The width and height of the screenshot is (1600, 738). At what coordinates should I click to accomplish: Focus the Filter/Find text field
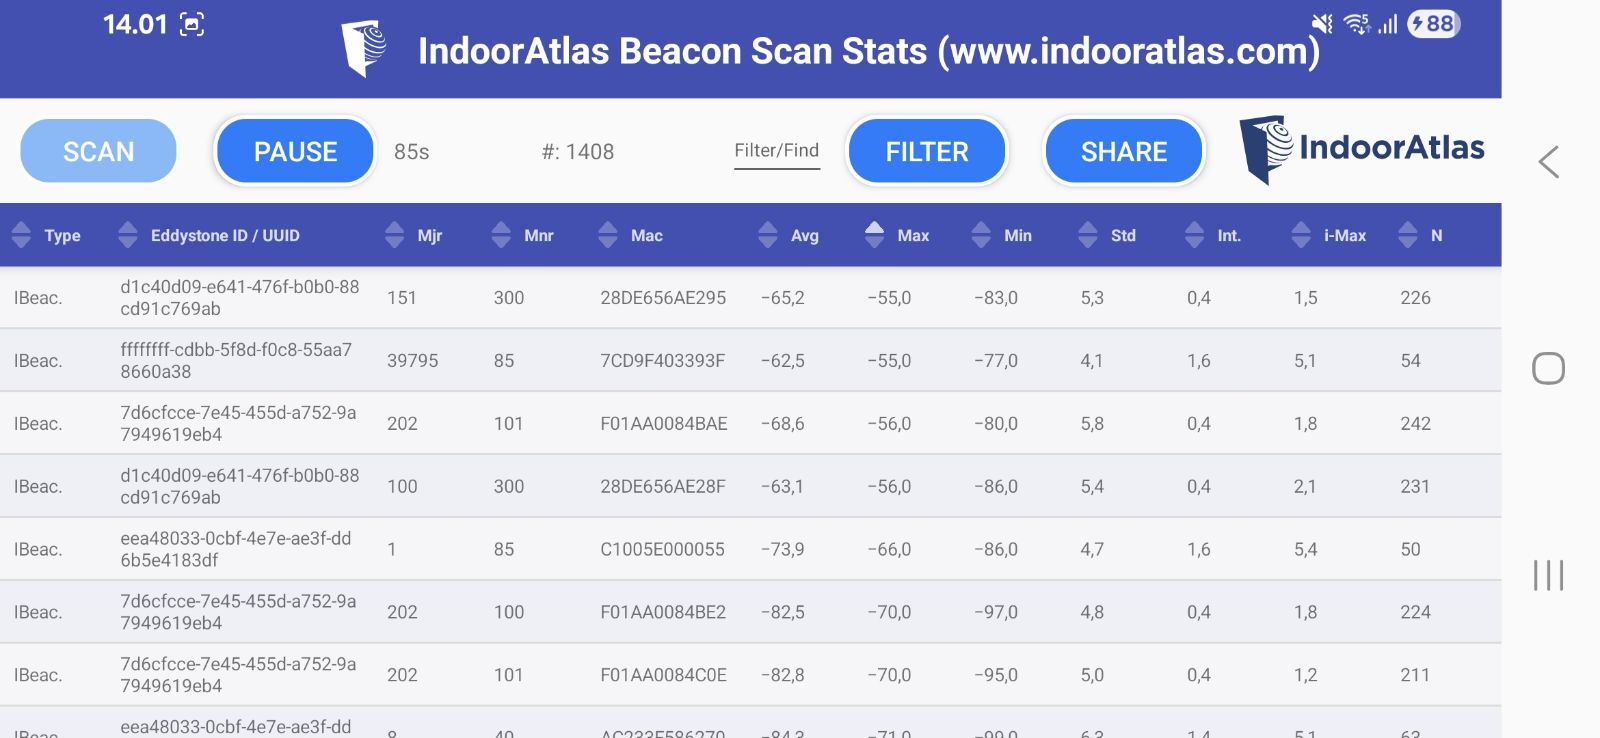click(776, 151)
